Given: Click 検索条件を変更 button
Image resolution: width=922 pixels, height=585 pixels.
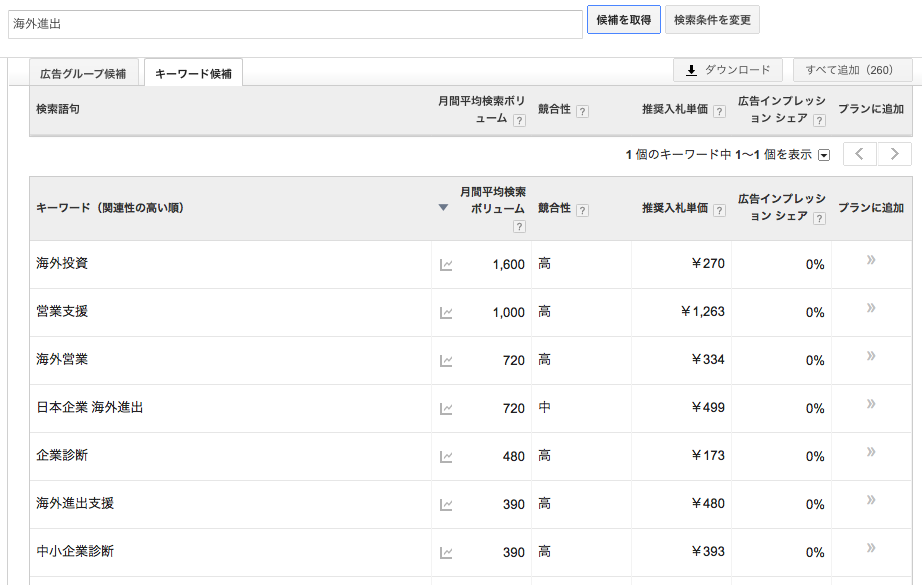Looking at the screenshot, I should (x=712, y=20).
